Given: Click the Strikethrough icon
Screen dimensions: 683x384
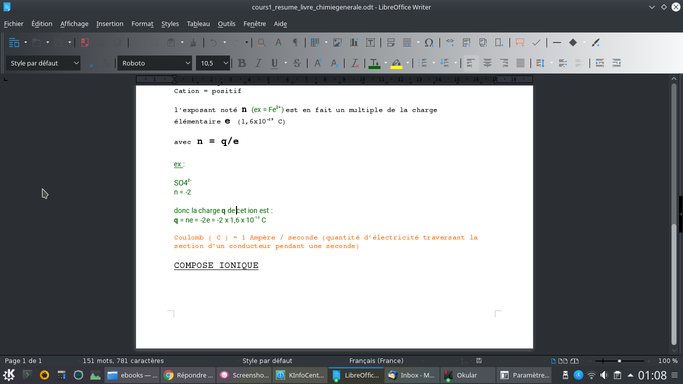Looking at the screenshot, I should coord(297,63).
